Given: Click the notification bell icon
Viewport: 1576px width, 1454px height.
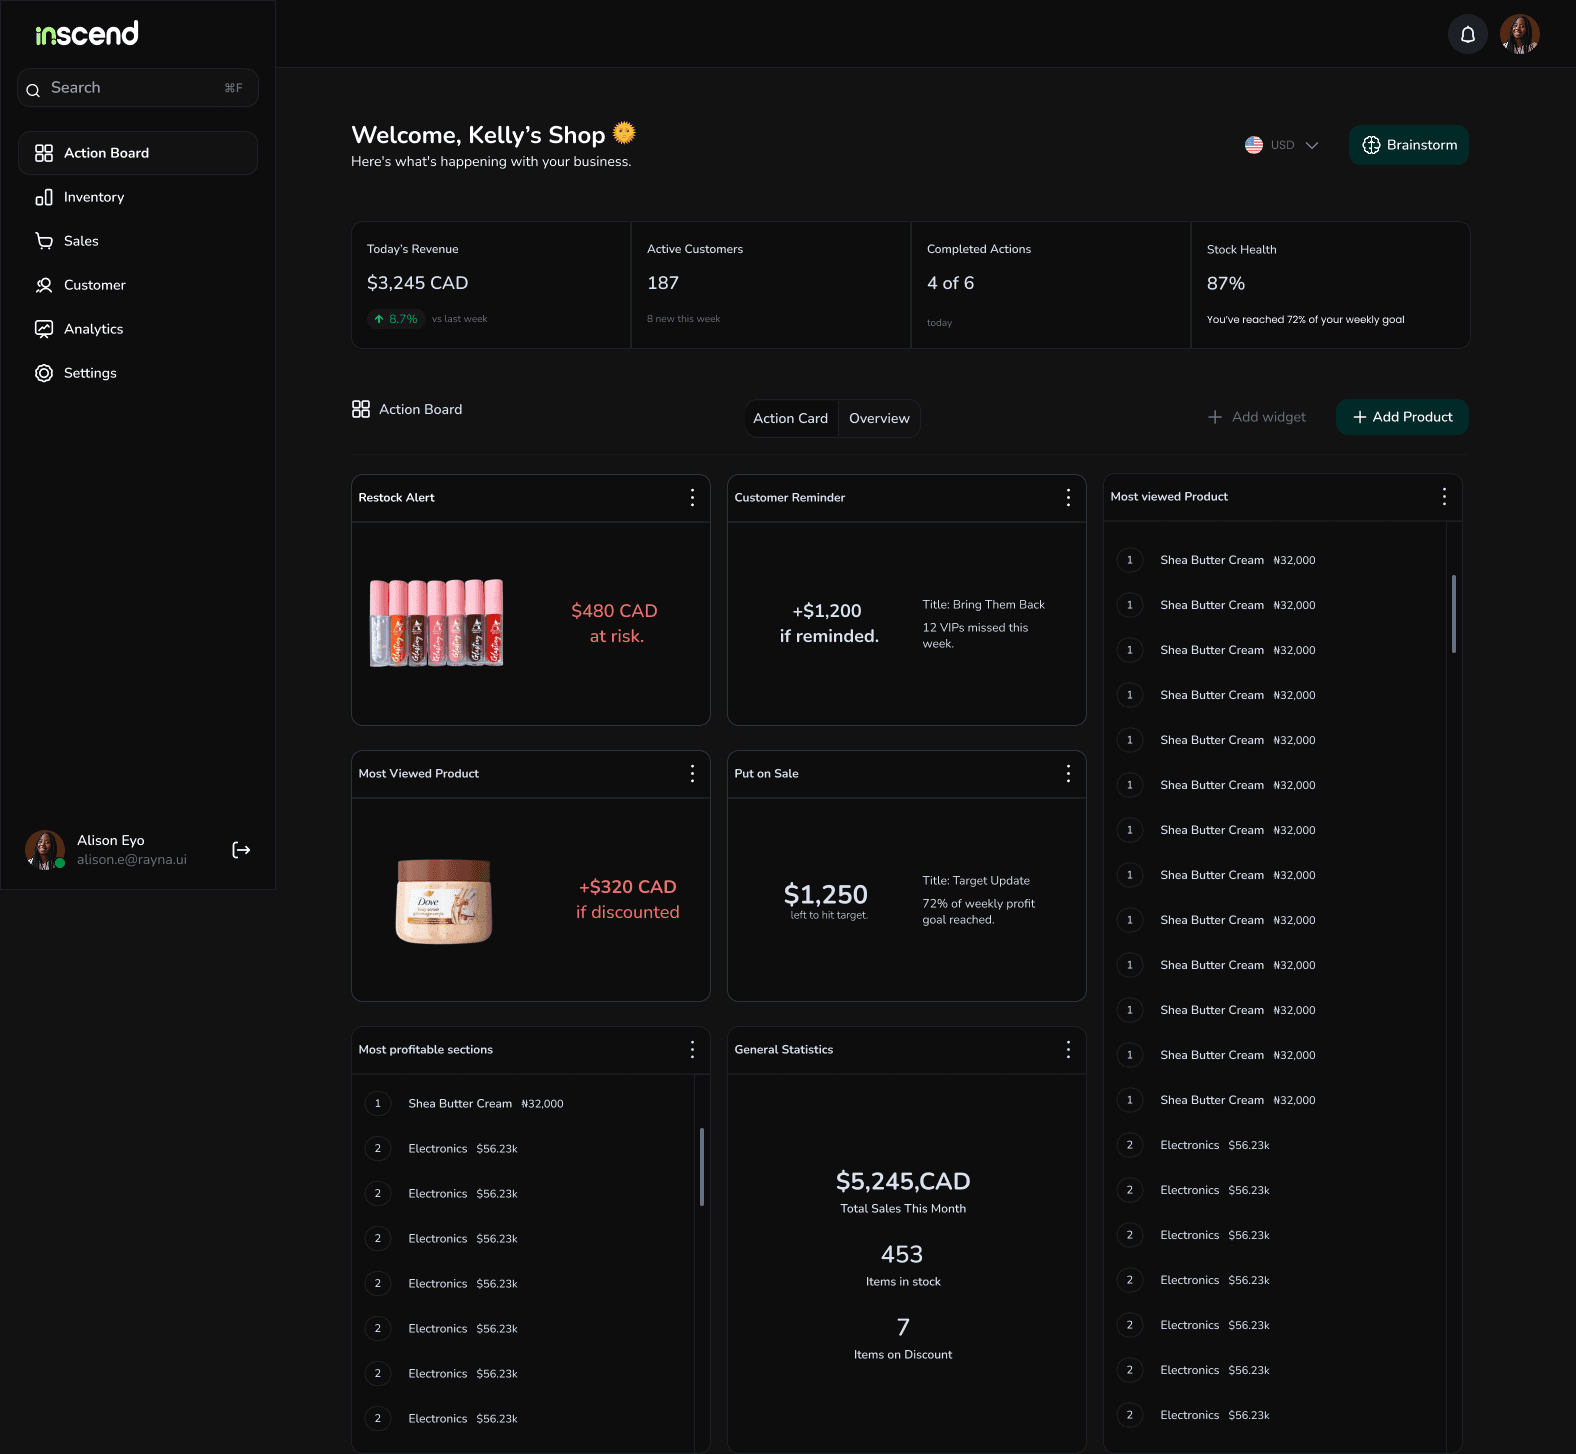Looking at the screenshot, I should tap(1467, 35).
